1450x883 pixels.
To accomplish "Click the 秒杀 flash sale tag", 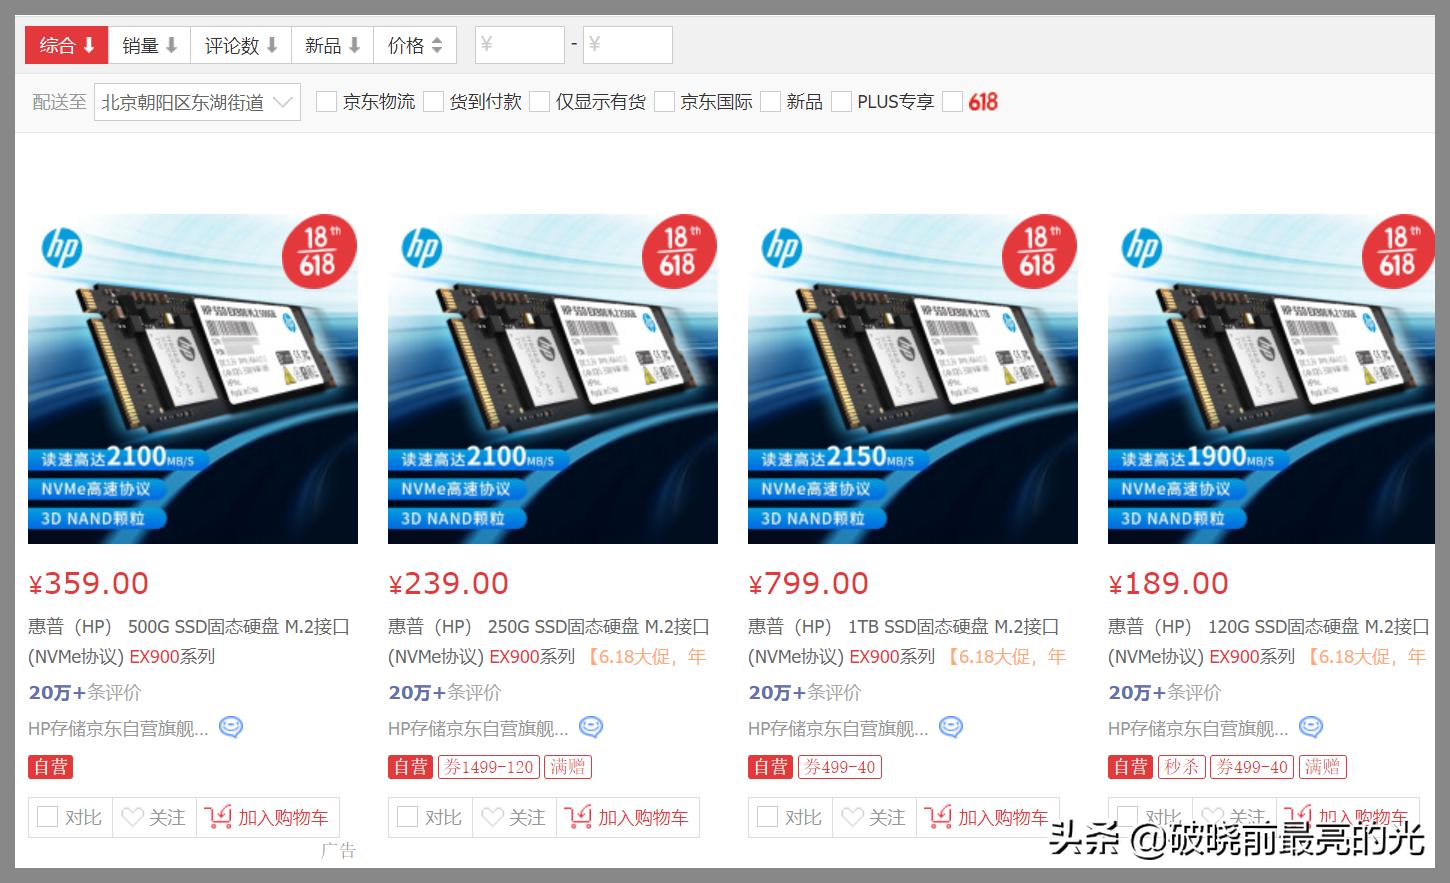I will 1182,767.
